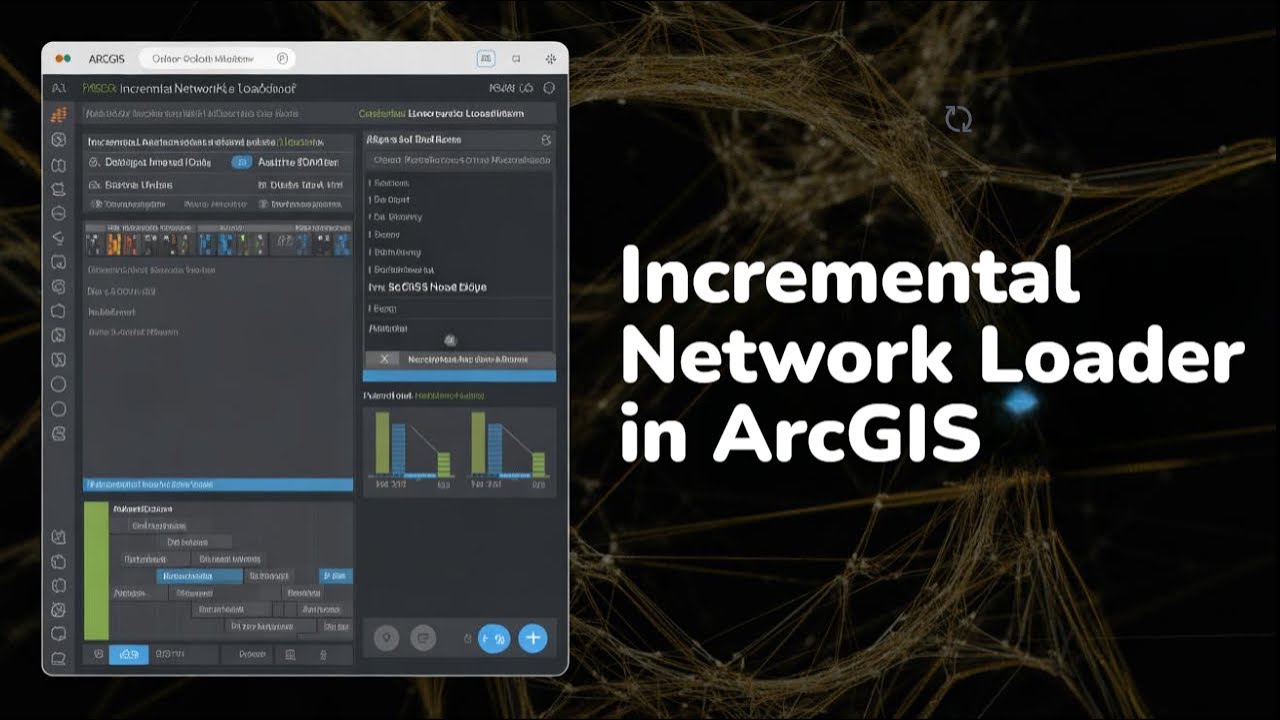The width and height of the screenshot is (1280, 720).
Task: Click the input field under right panel header
Action: (x=458, y=160)
